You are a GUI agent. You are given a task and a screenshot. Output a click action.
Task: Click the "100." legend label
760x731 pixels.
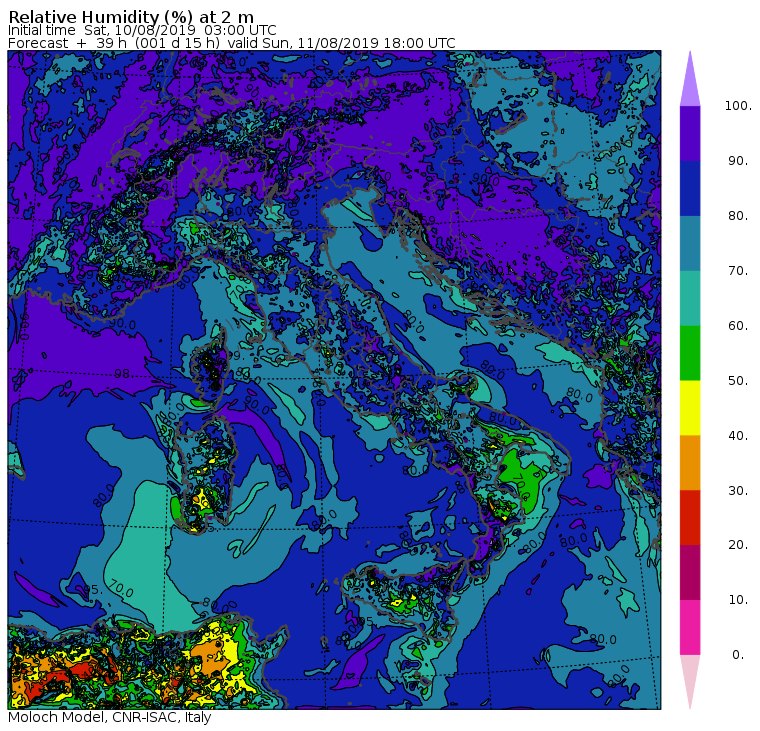point(738,106)
